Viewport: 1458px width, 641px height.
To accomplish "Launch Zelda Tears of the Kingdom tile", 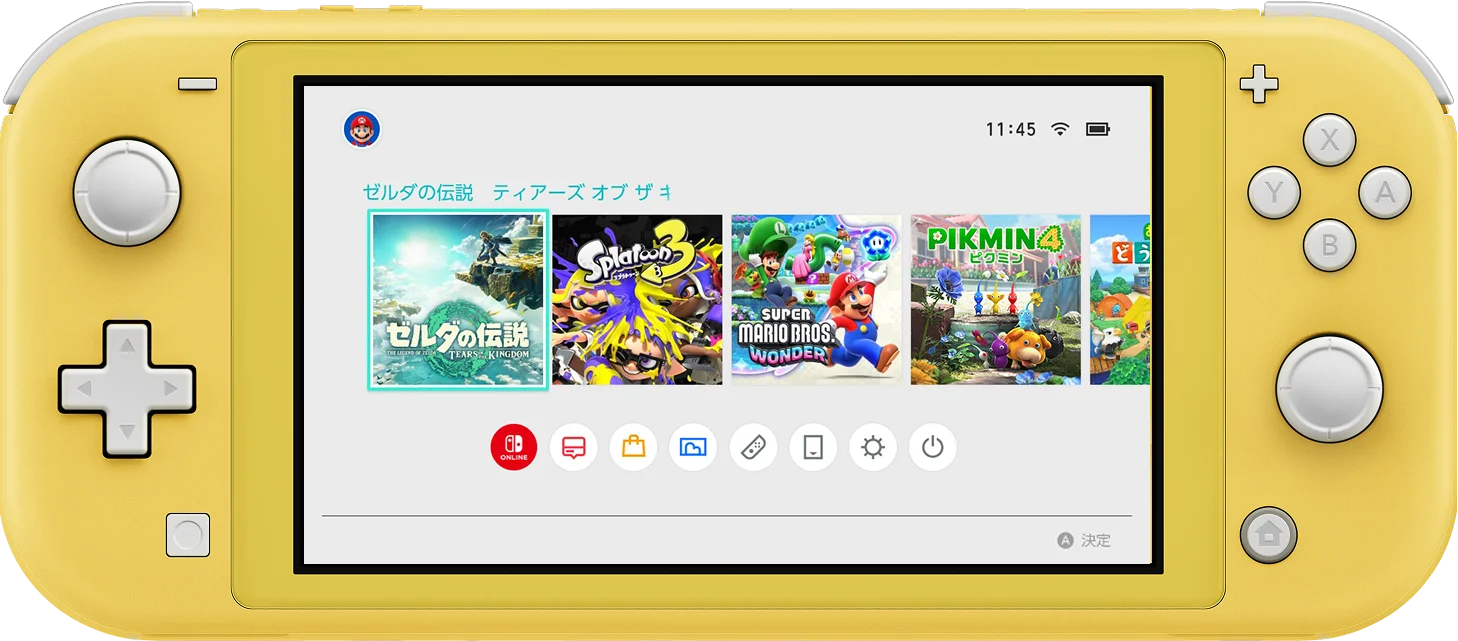I will tap(458, 299).
